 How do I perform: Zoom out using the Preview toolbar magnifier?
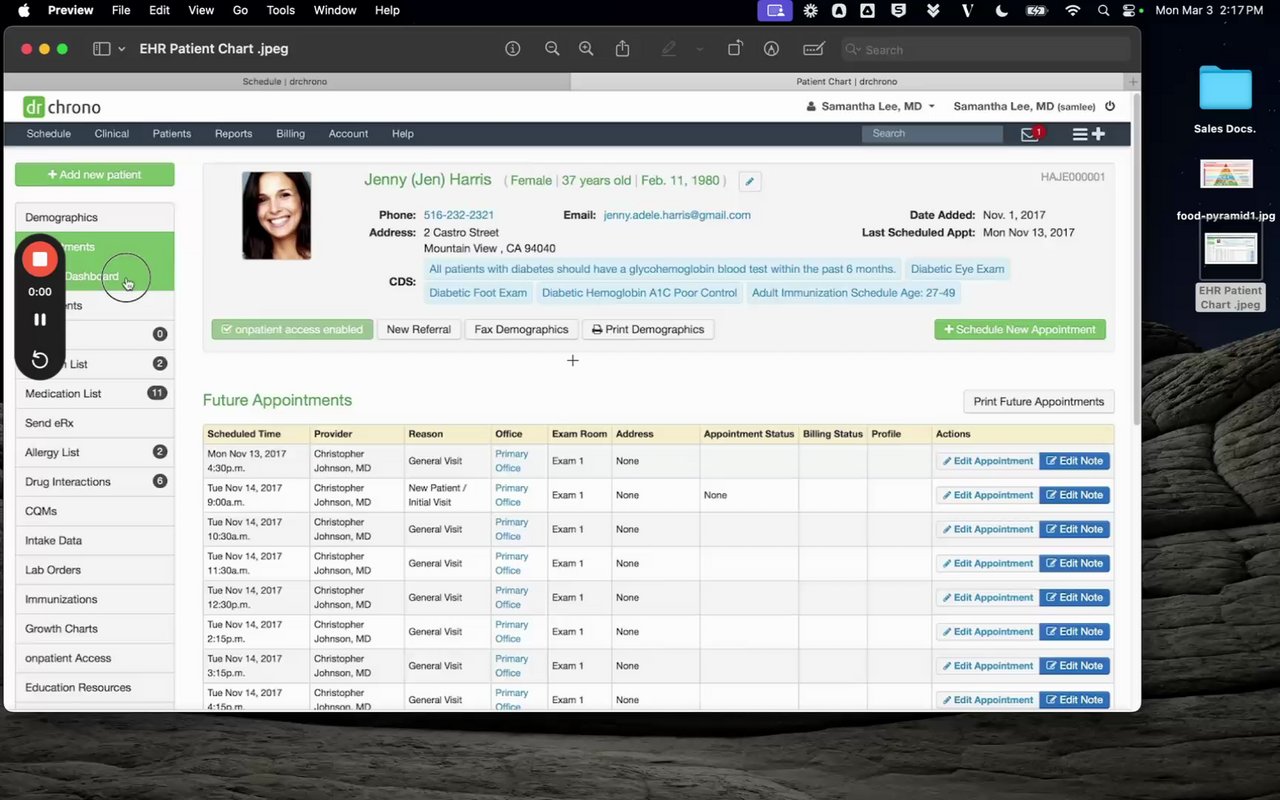[552, 49]
